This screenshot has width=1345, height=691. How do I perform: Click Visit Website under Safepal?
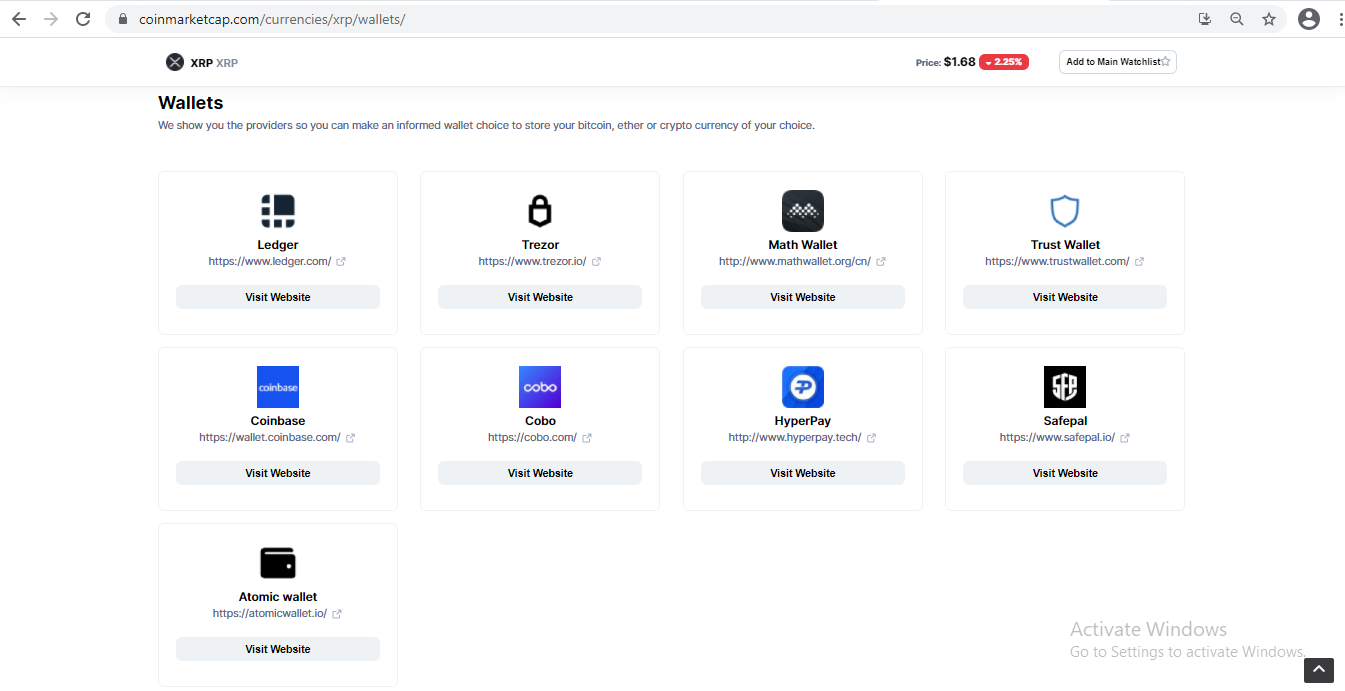pos(1065,473)
